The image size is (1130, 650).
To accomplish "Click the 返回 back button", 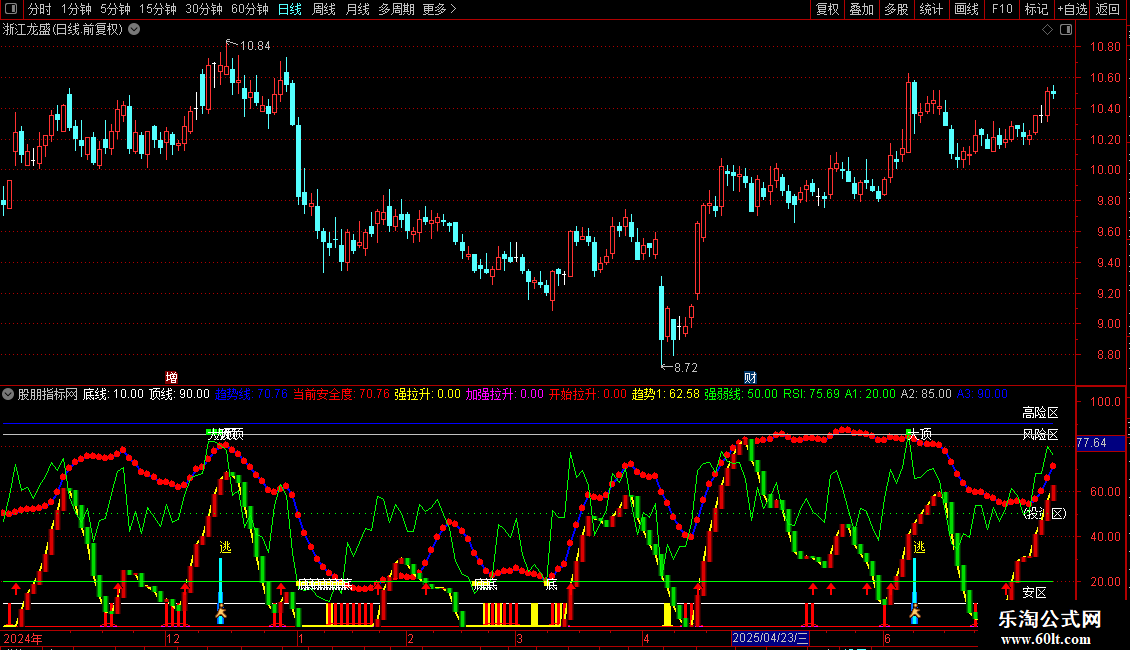I will tap(1108, 9).
